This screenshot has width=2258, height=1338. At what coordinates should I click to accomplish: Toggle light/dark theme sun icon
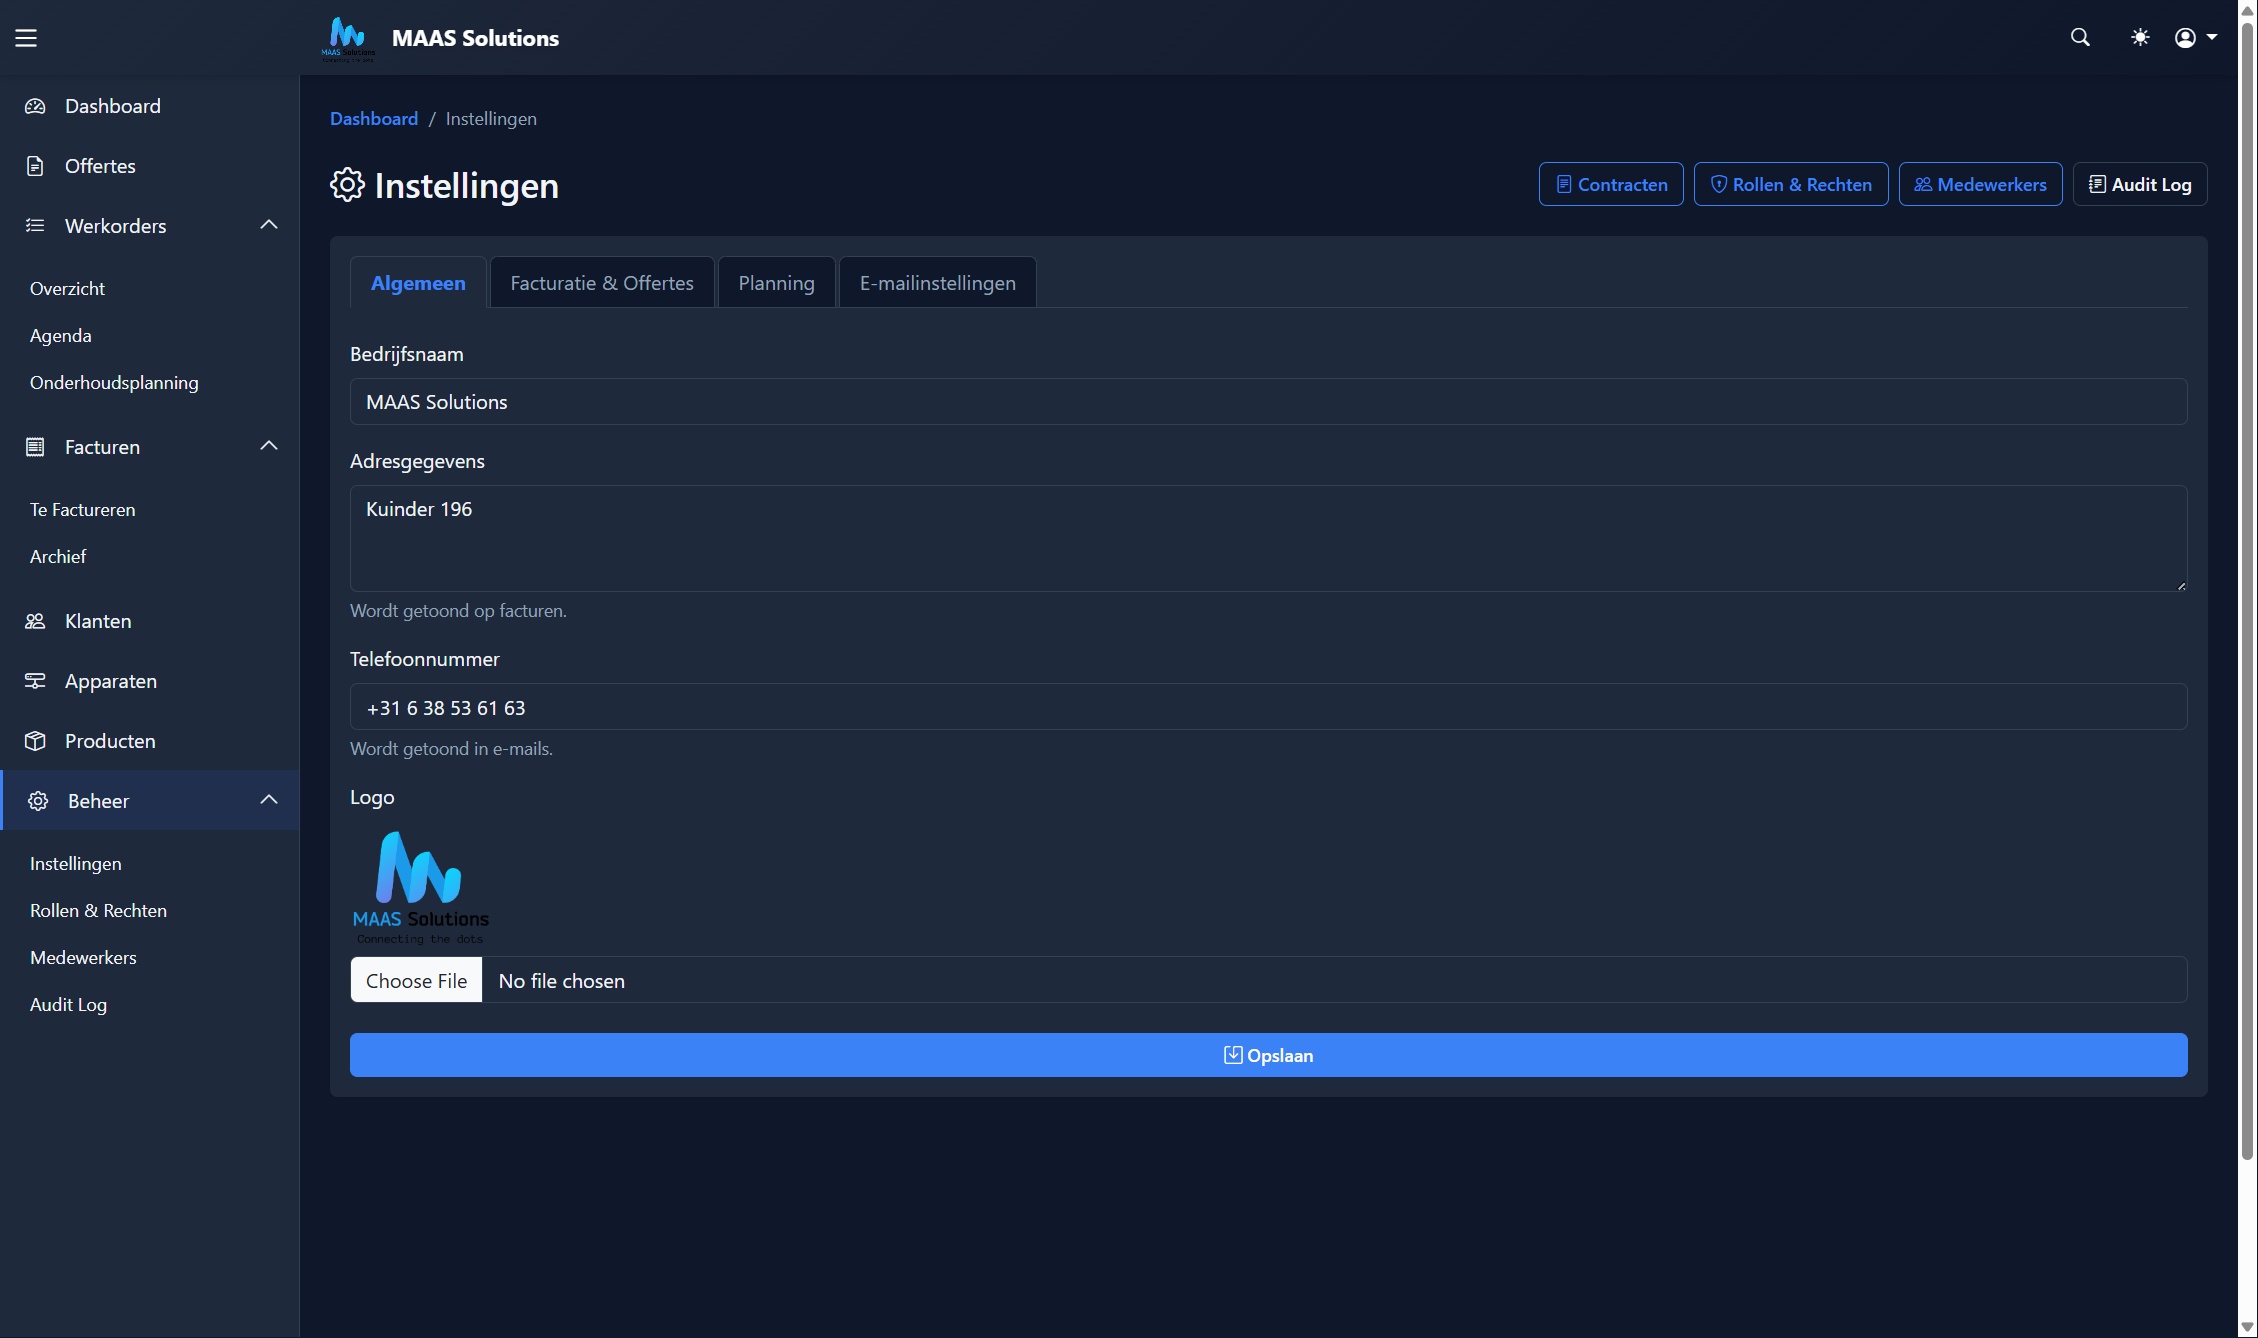(x=2140, y=38)
